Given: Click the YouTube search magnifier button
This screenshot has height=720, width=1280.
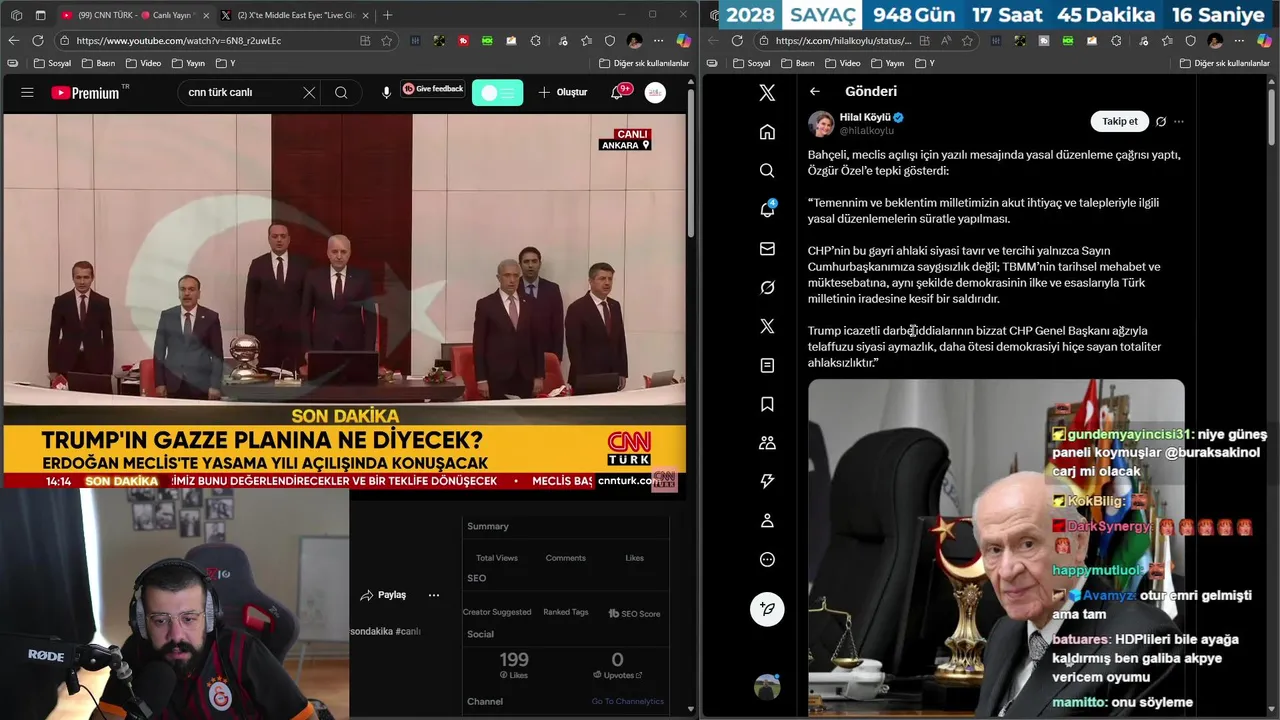Looking at the screenshot, I should click(x=341, y=92).
